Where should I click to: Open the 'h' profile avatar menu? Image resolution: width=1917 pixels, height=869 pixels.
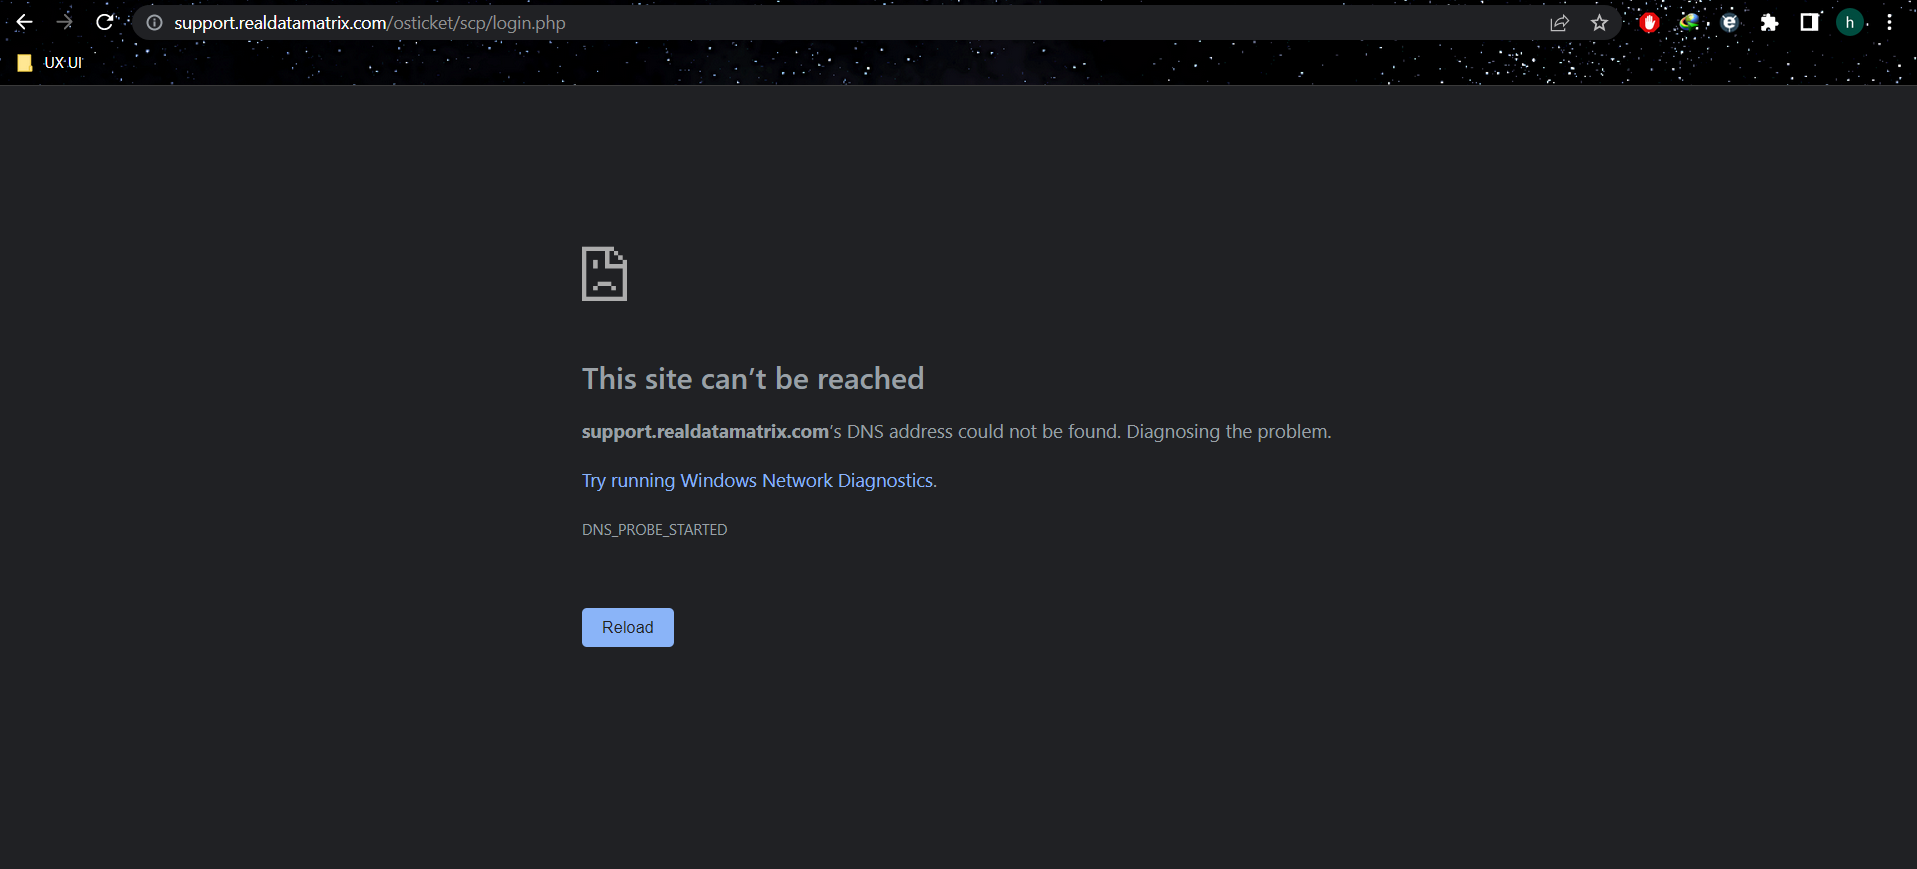[x=1849, y=22]
